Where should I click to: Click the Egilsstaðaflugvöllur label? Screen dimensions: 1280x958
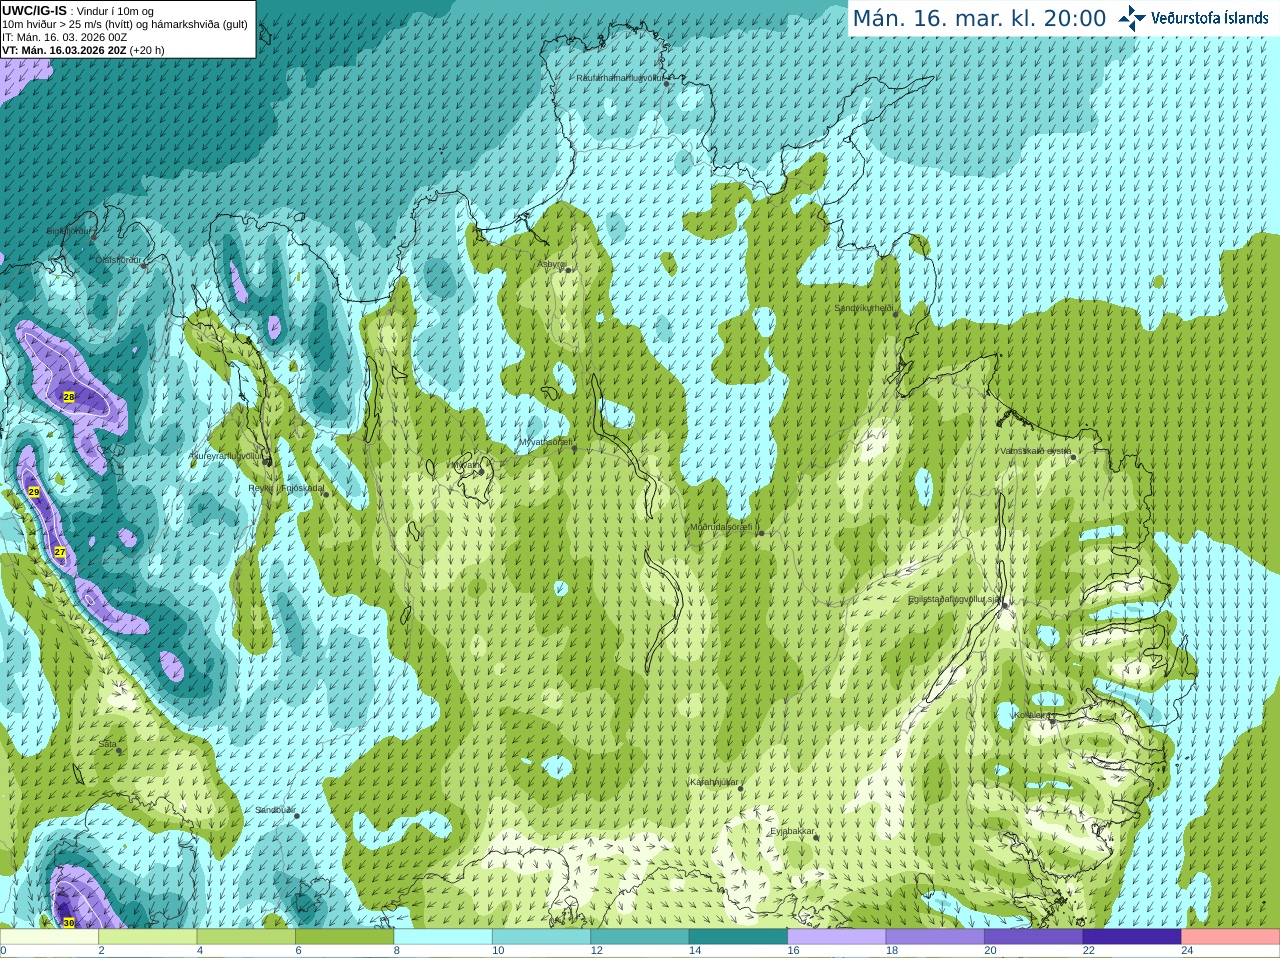[x=954, y=599]
